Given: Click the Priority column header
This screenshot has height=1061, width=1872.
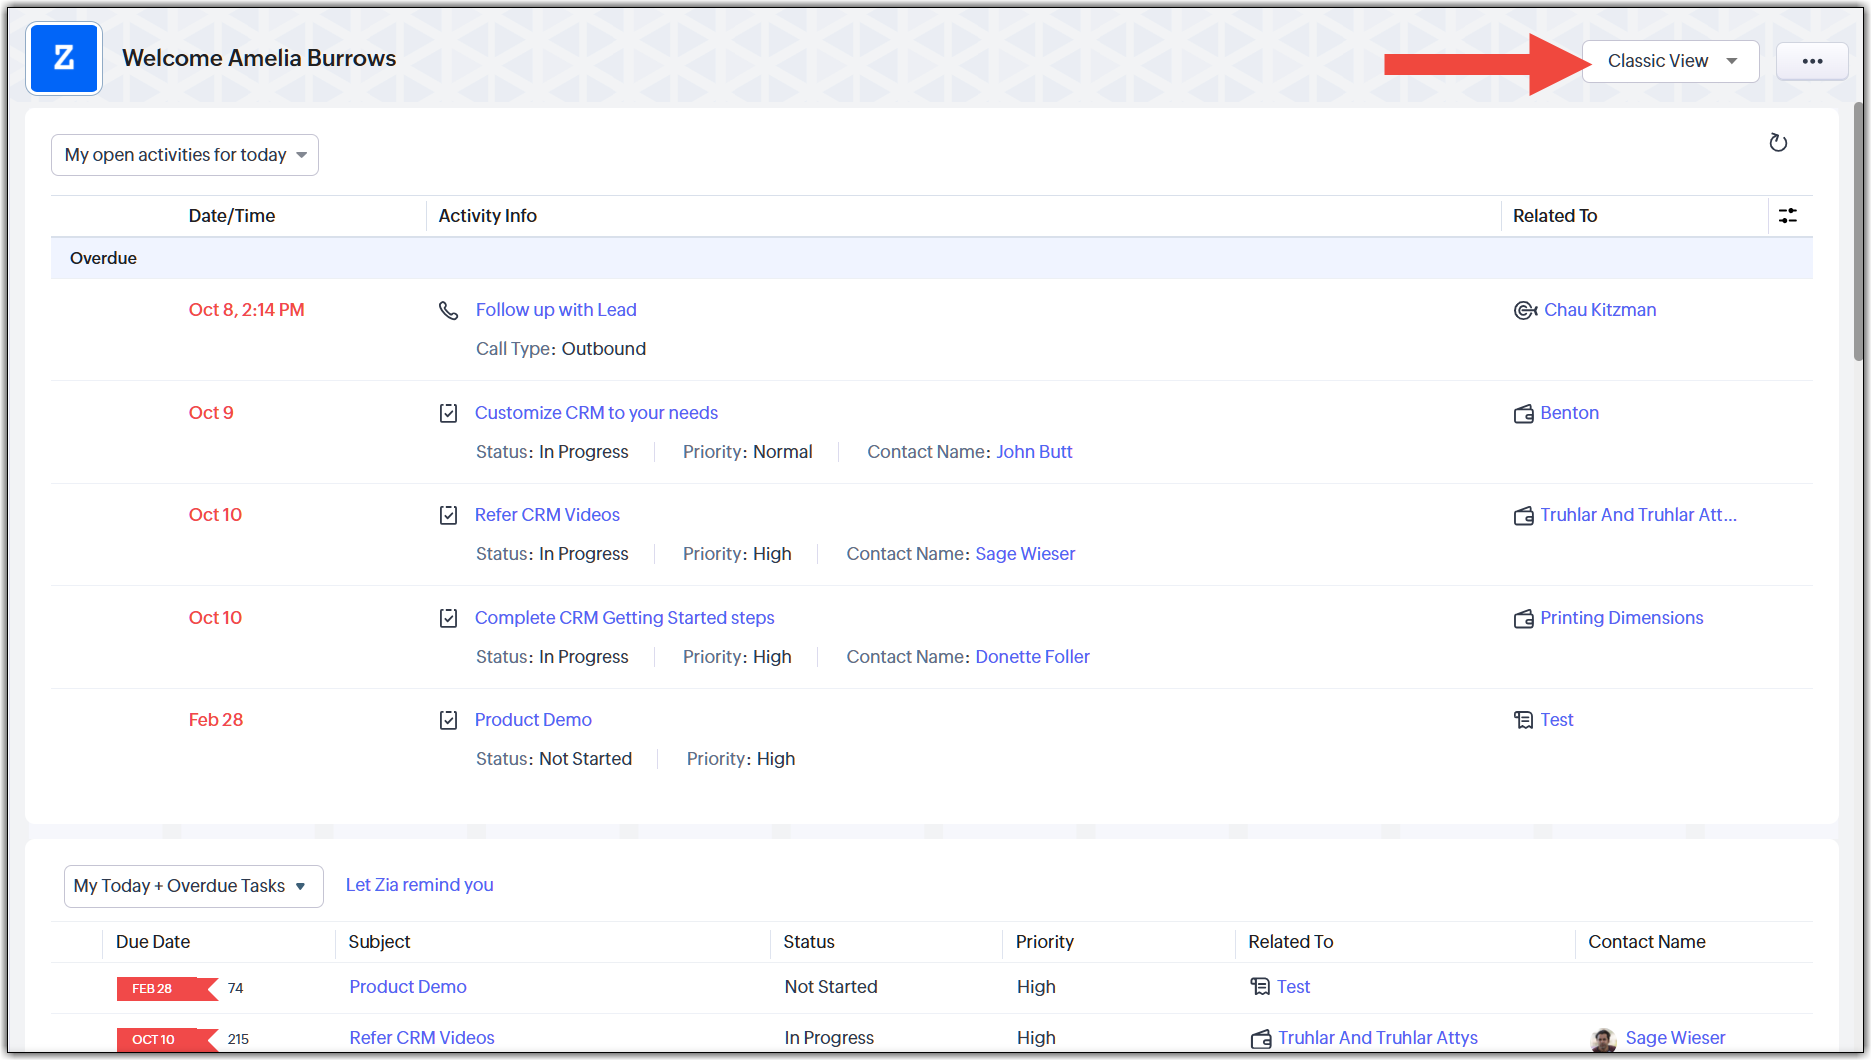Looking at the screenshot, I should (x=1045, y=942).
